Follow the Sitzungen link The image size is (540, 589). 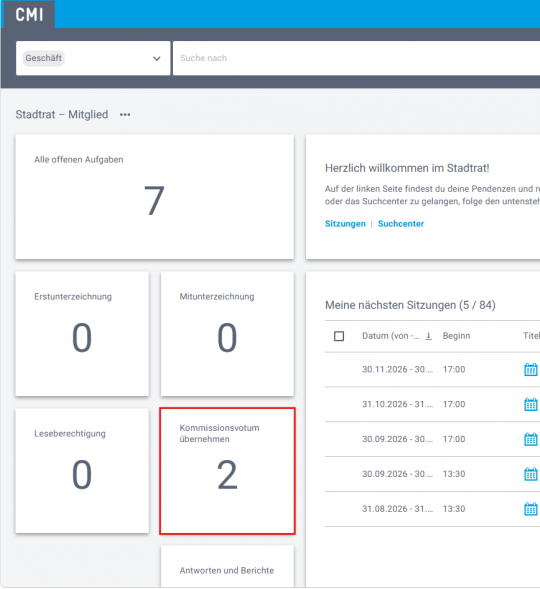pos(345,224)
